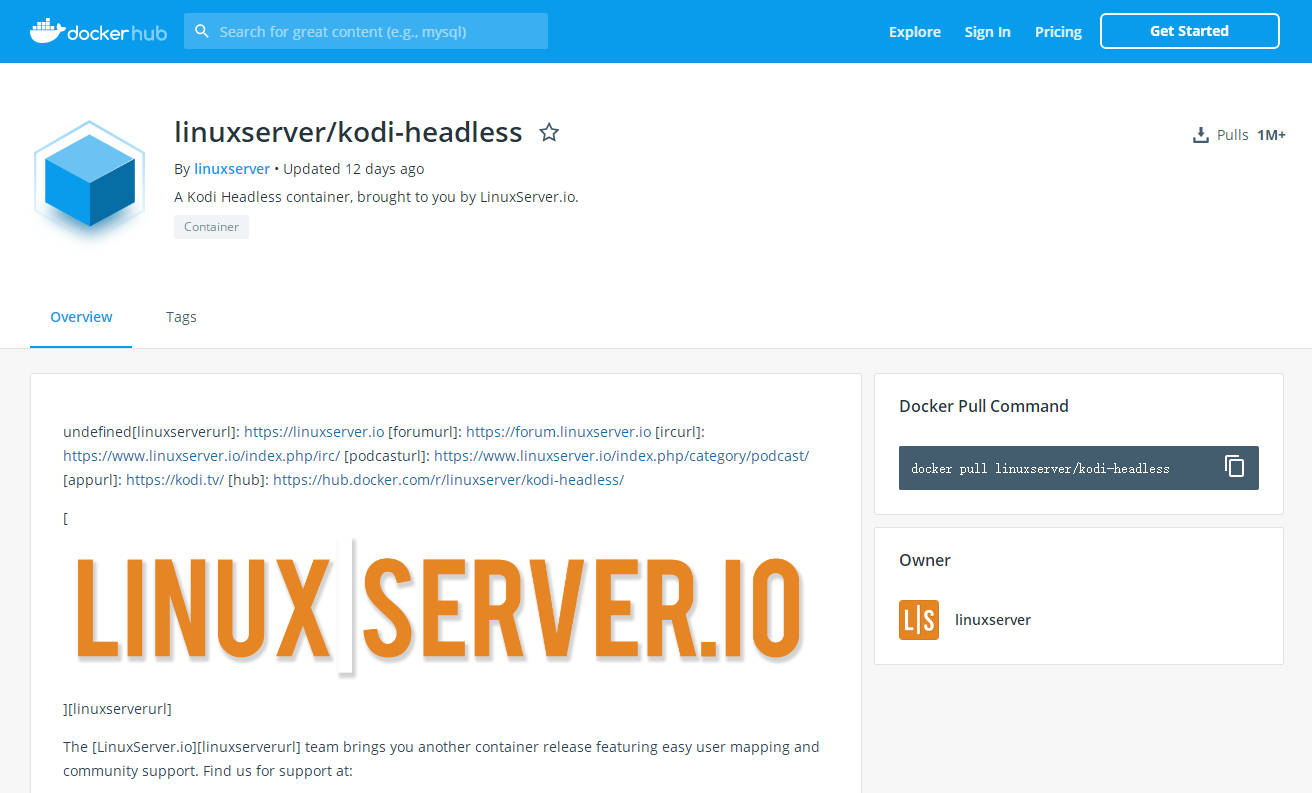Click the 'Updated 12 days ago' text
Image resolution: width=1312 pixels, height=793 pixels.
click(x=354, y=169)
